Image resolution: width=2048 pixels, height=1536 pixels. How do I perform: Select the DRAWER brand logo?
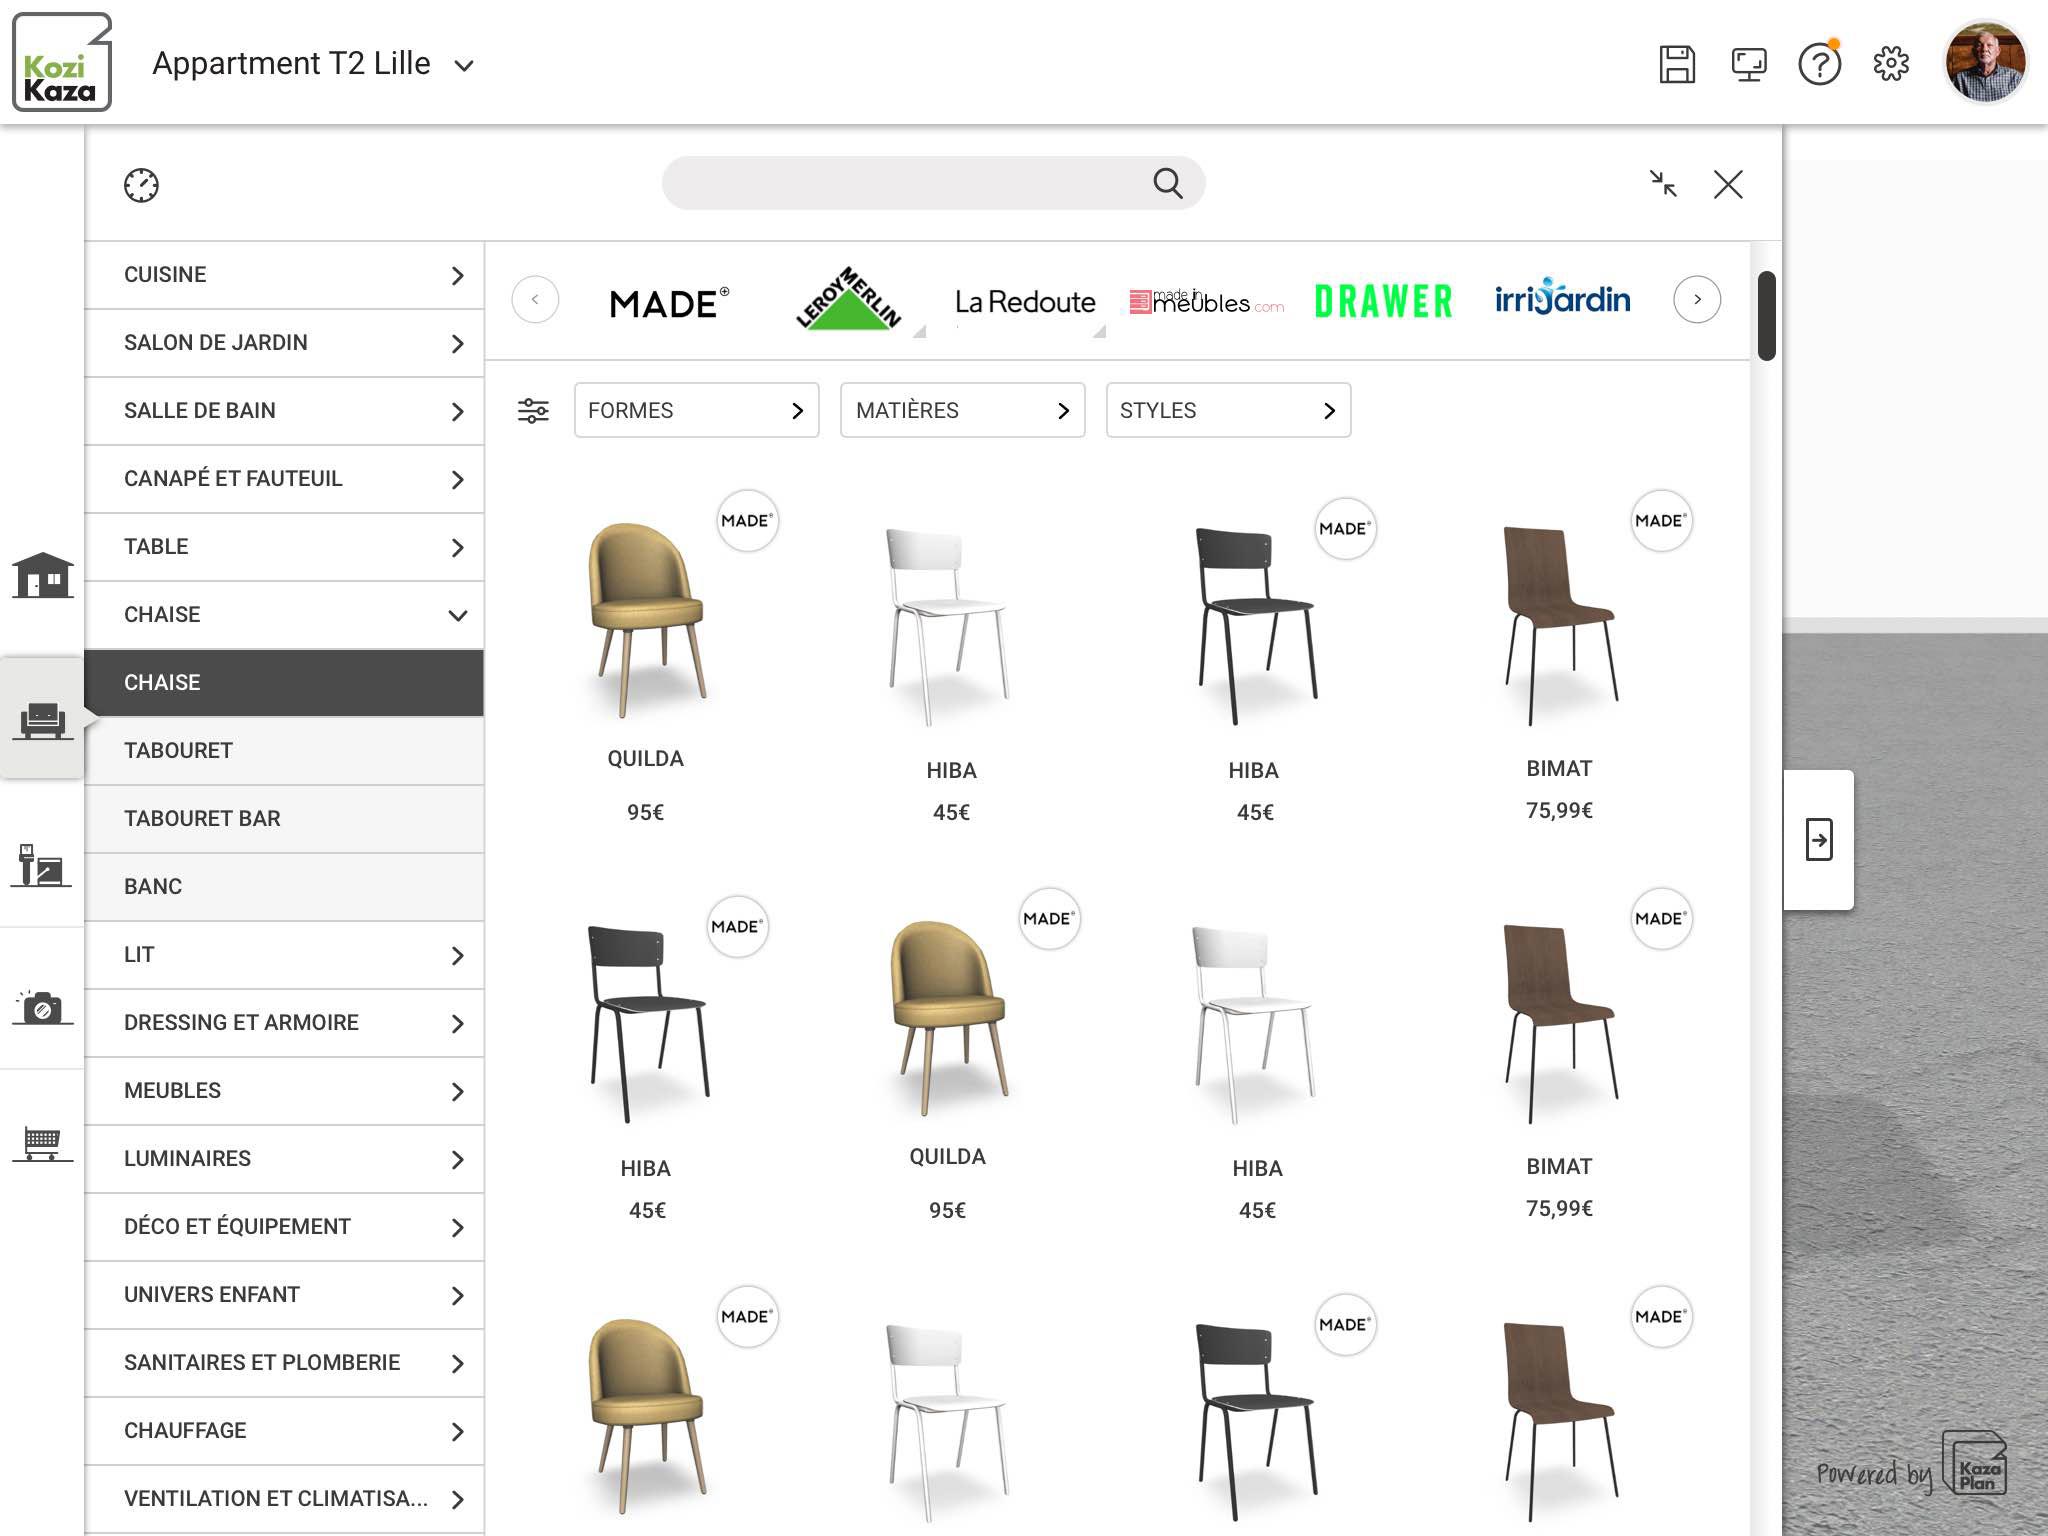click(x=1384, y=301)
